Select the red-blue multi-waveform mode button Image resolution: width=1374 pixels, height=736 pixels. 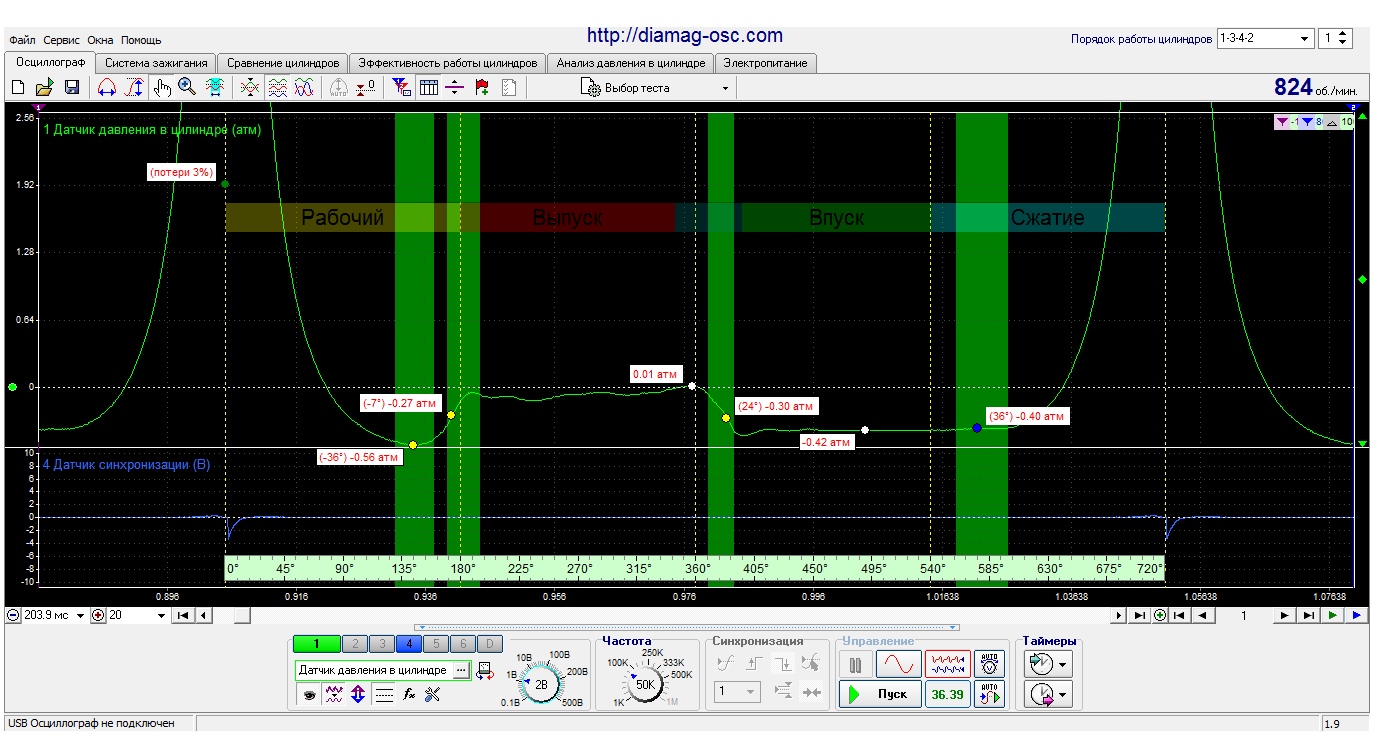pos(947,664)
